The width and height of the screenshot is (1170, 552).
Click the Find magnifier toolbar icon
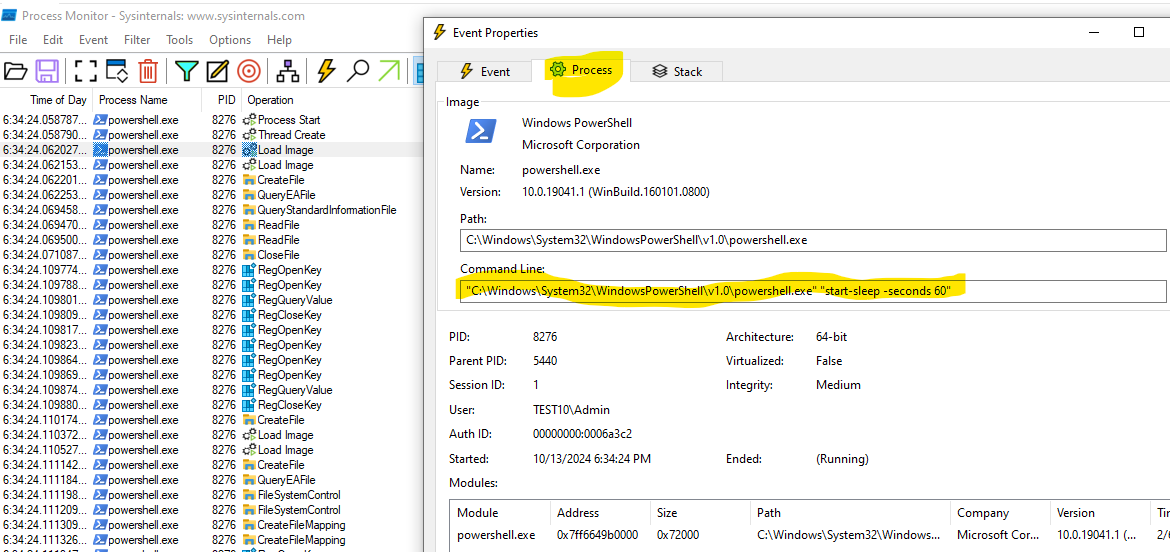[359, 71]
